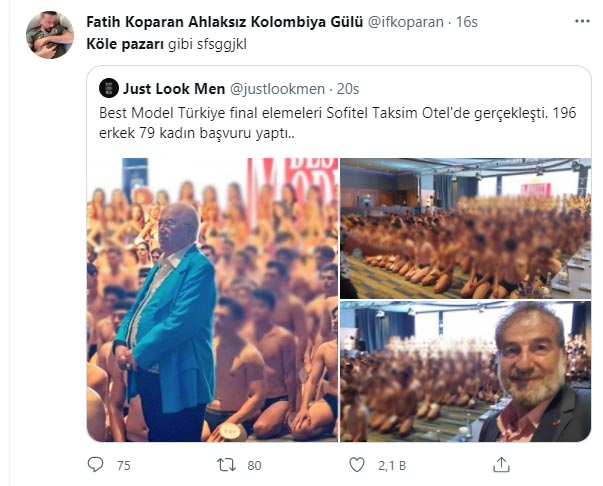The height and width of the screenshot is (486, 603).
Task: Click the Just Look Men display name
Action: pyautogui.click(x=174, y=89)
